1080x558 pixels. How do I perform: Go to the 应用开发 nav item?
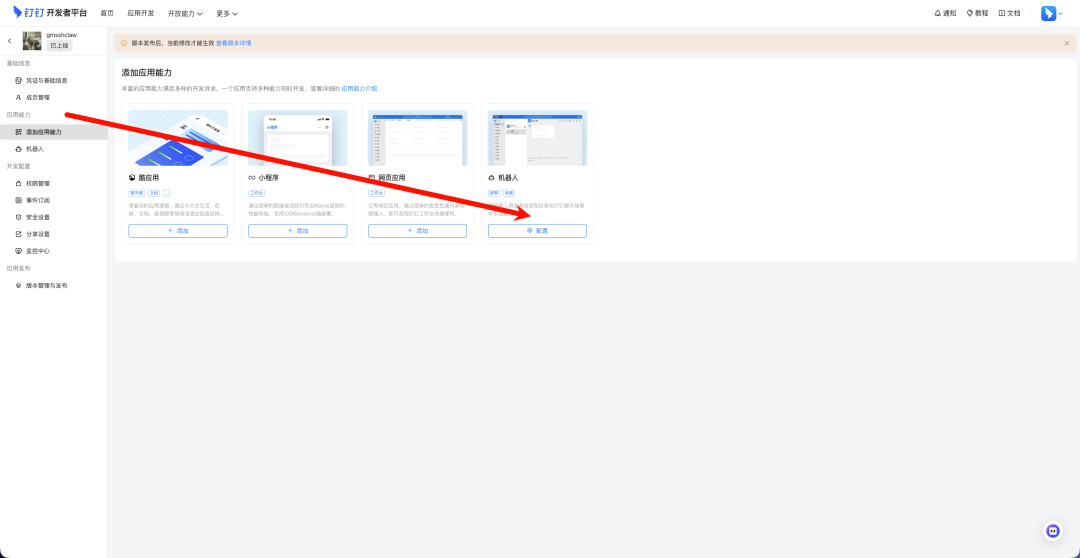point(141,13)
